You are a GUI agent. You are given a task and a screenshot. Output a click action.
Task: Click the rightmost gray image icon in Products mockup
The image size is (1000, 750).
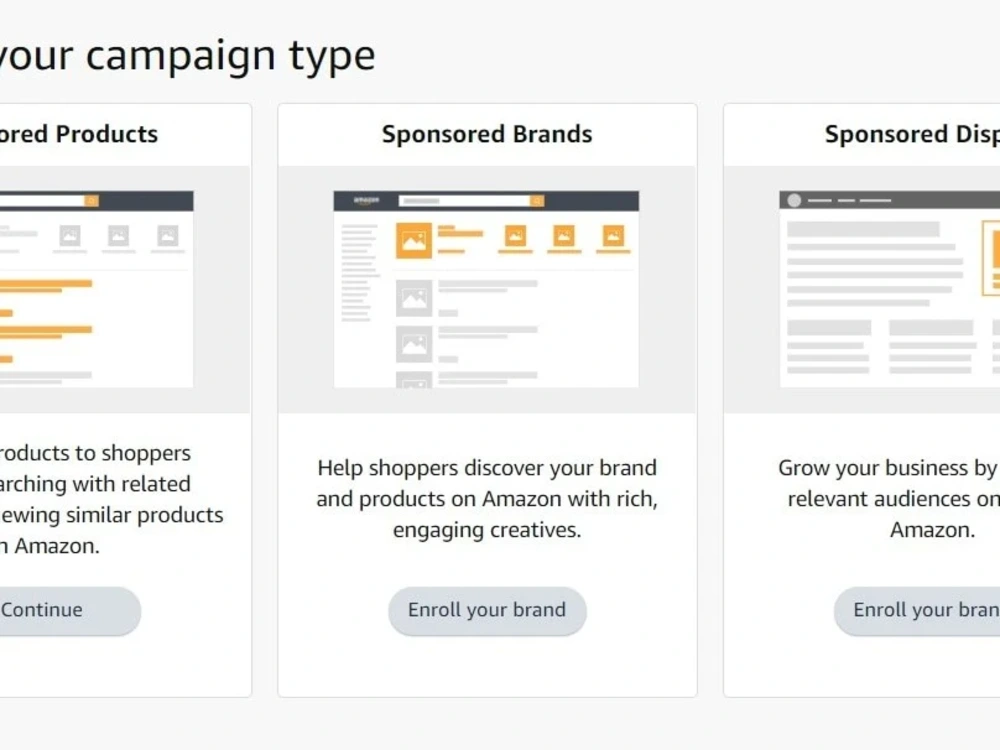click(168, 236)
